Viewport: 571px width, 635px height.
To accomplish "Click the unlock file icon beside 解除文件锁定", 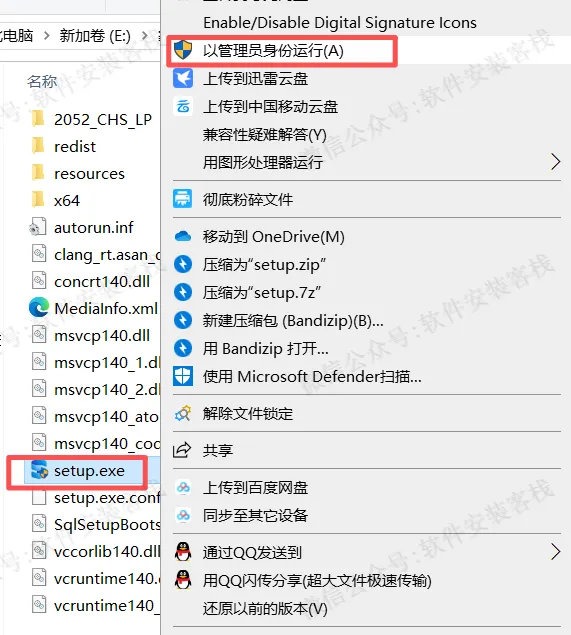I will tap(183, 413).
